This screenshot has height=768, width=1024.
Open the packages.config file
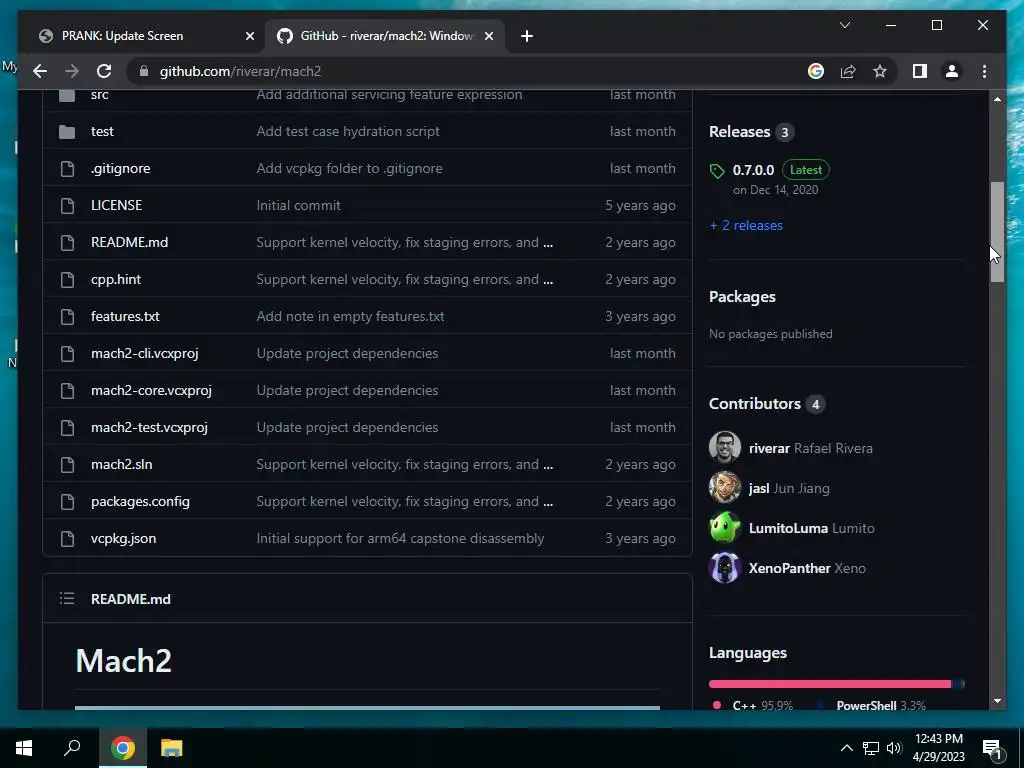click(140, 502)
